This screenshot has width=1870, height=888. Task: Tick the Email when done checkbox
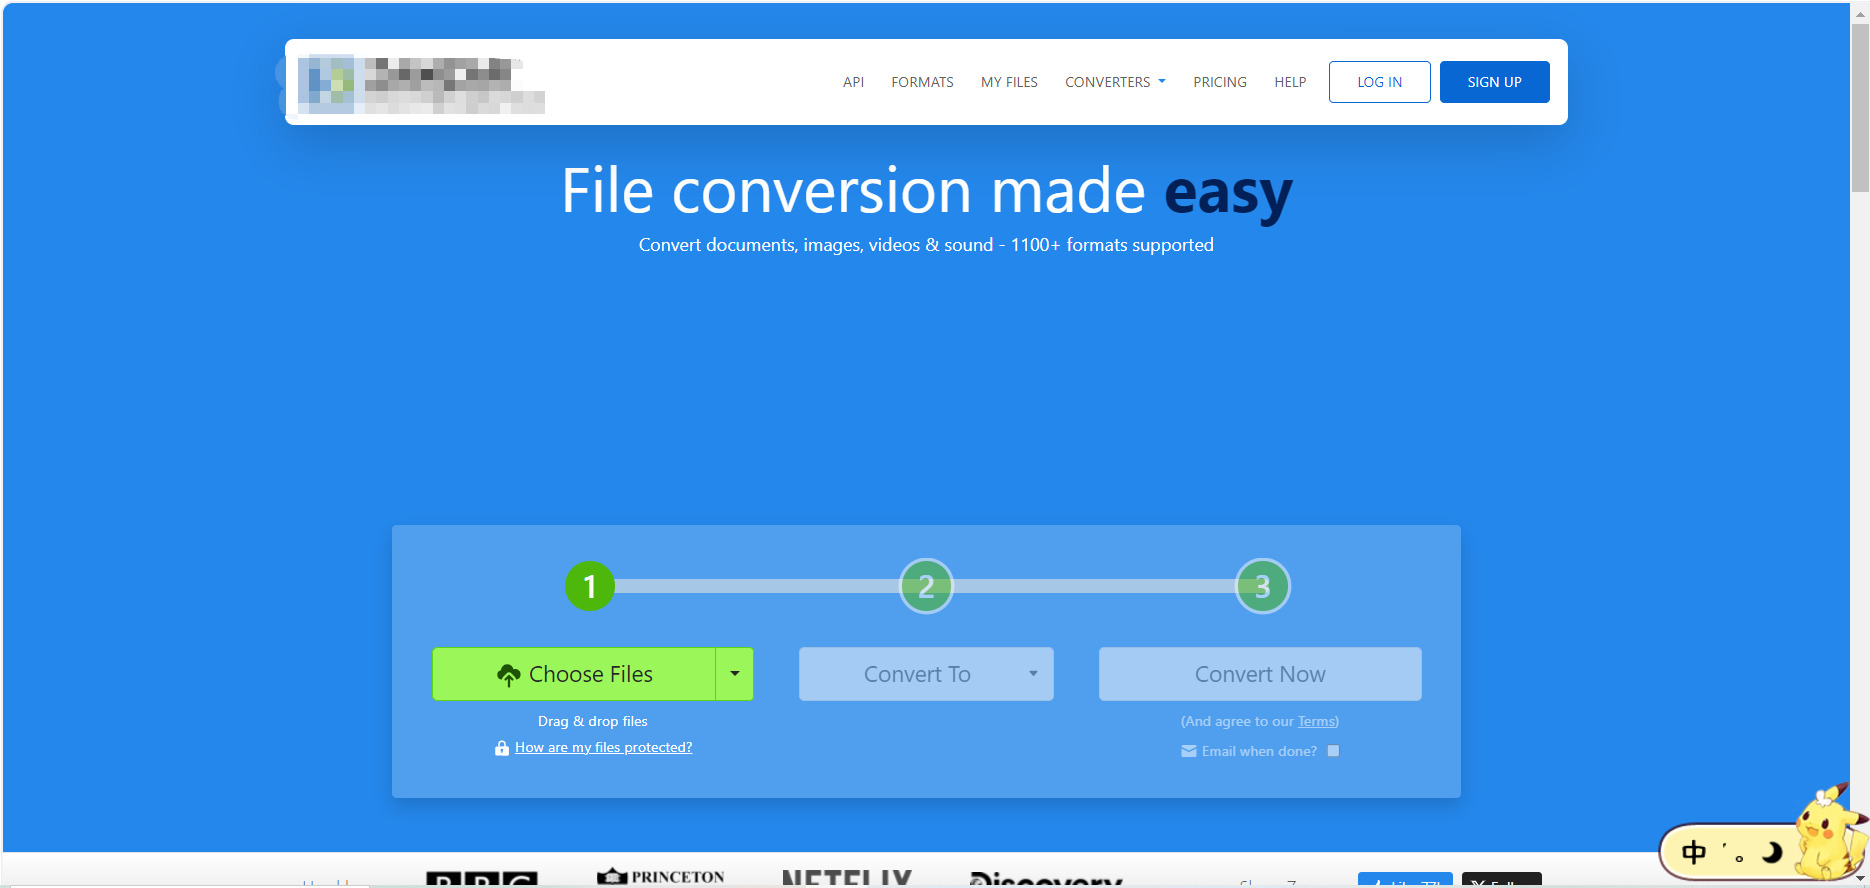pos(1333,751)
